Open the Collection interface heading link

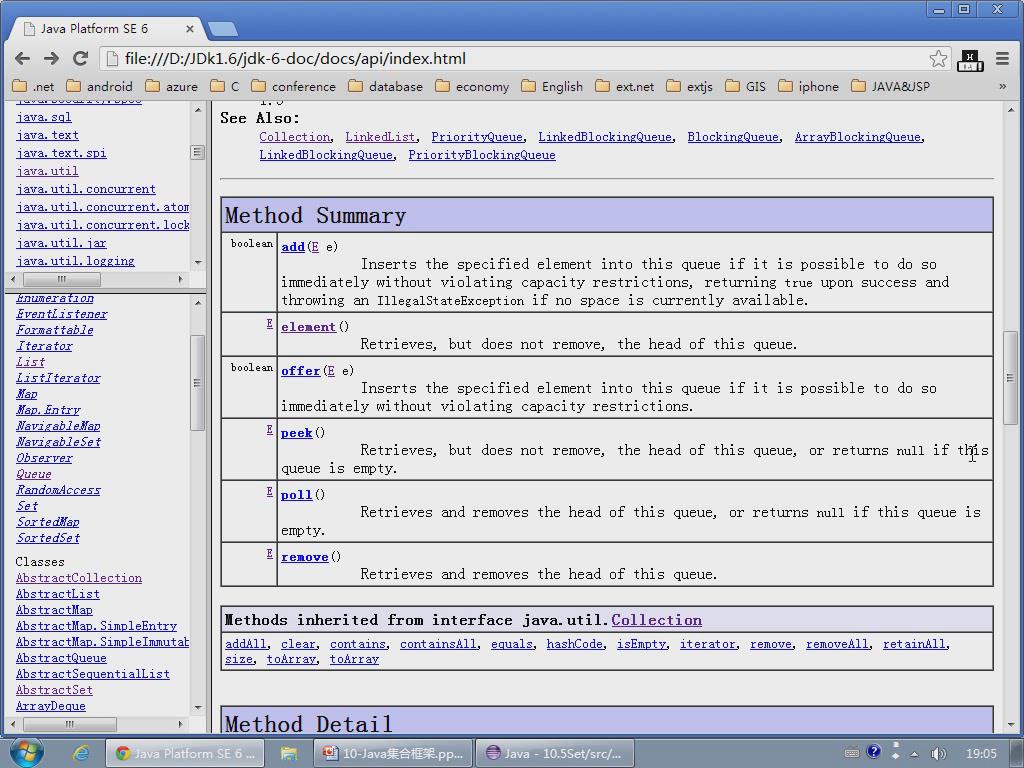coord(656,620)
